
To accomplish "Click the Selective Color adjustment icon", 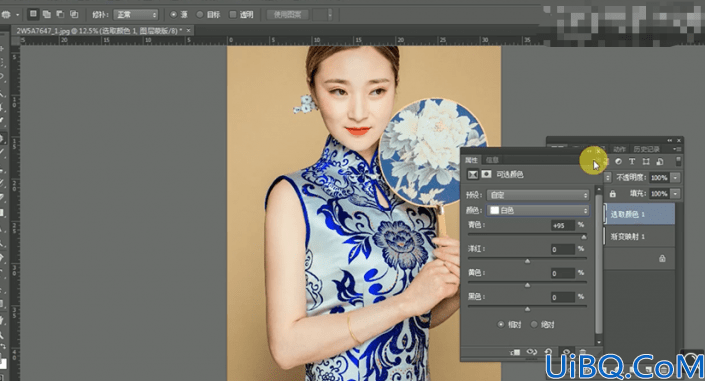I will (x=473, y=174).
